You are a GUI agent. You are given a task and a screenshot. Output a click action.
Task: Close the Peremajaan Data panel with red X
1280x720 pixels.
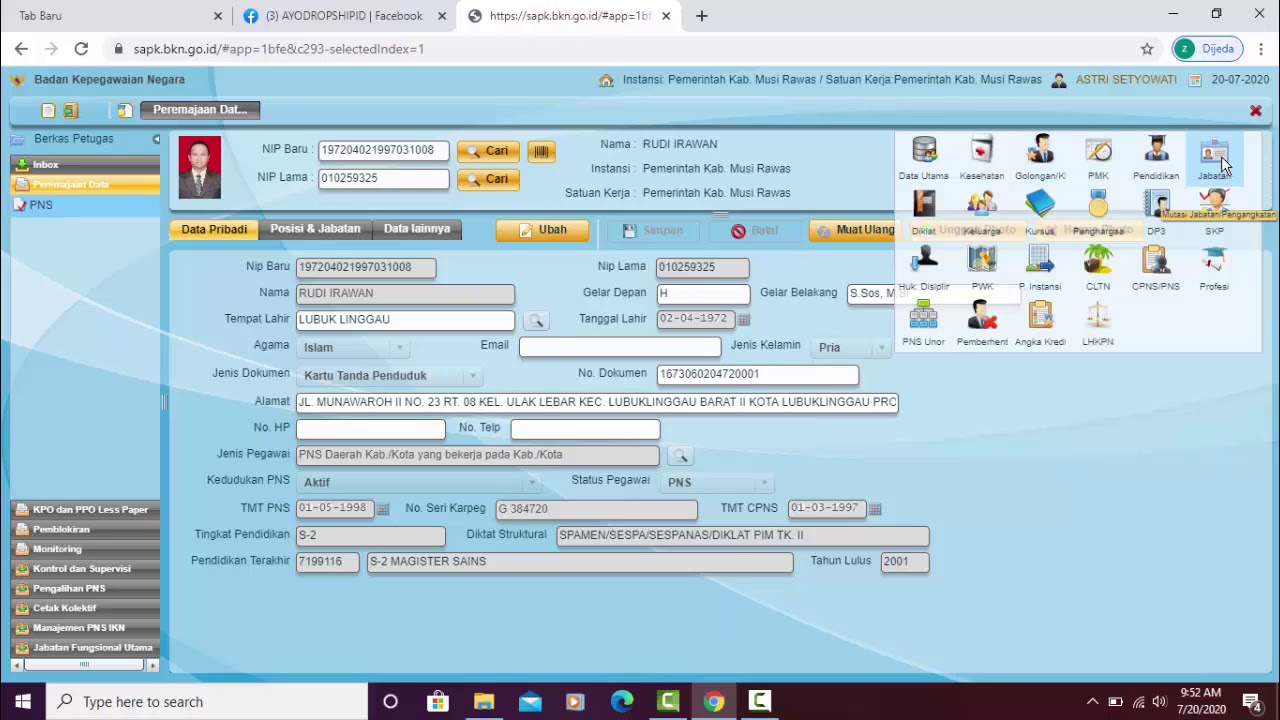[1256, 110]
